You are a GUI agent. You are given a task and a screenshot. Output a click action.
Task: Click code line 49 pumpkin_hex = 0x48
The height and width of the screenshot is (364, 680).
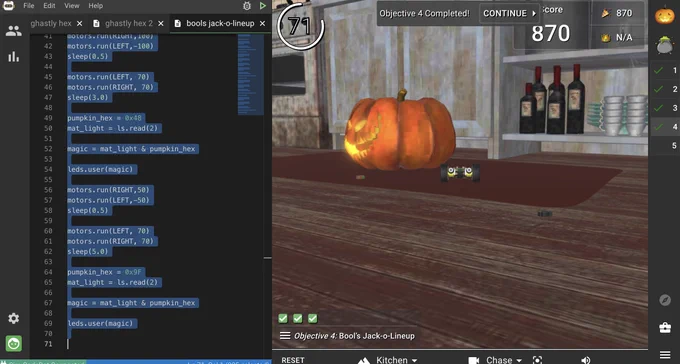[x=106, y=118]
